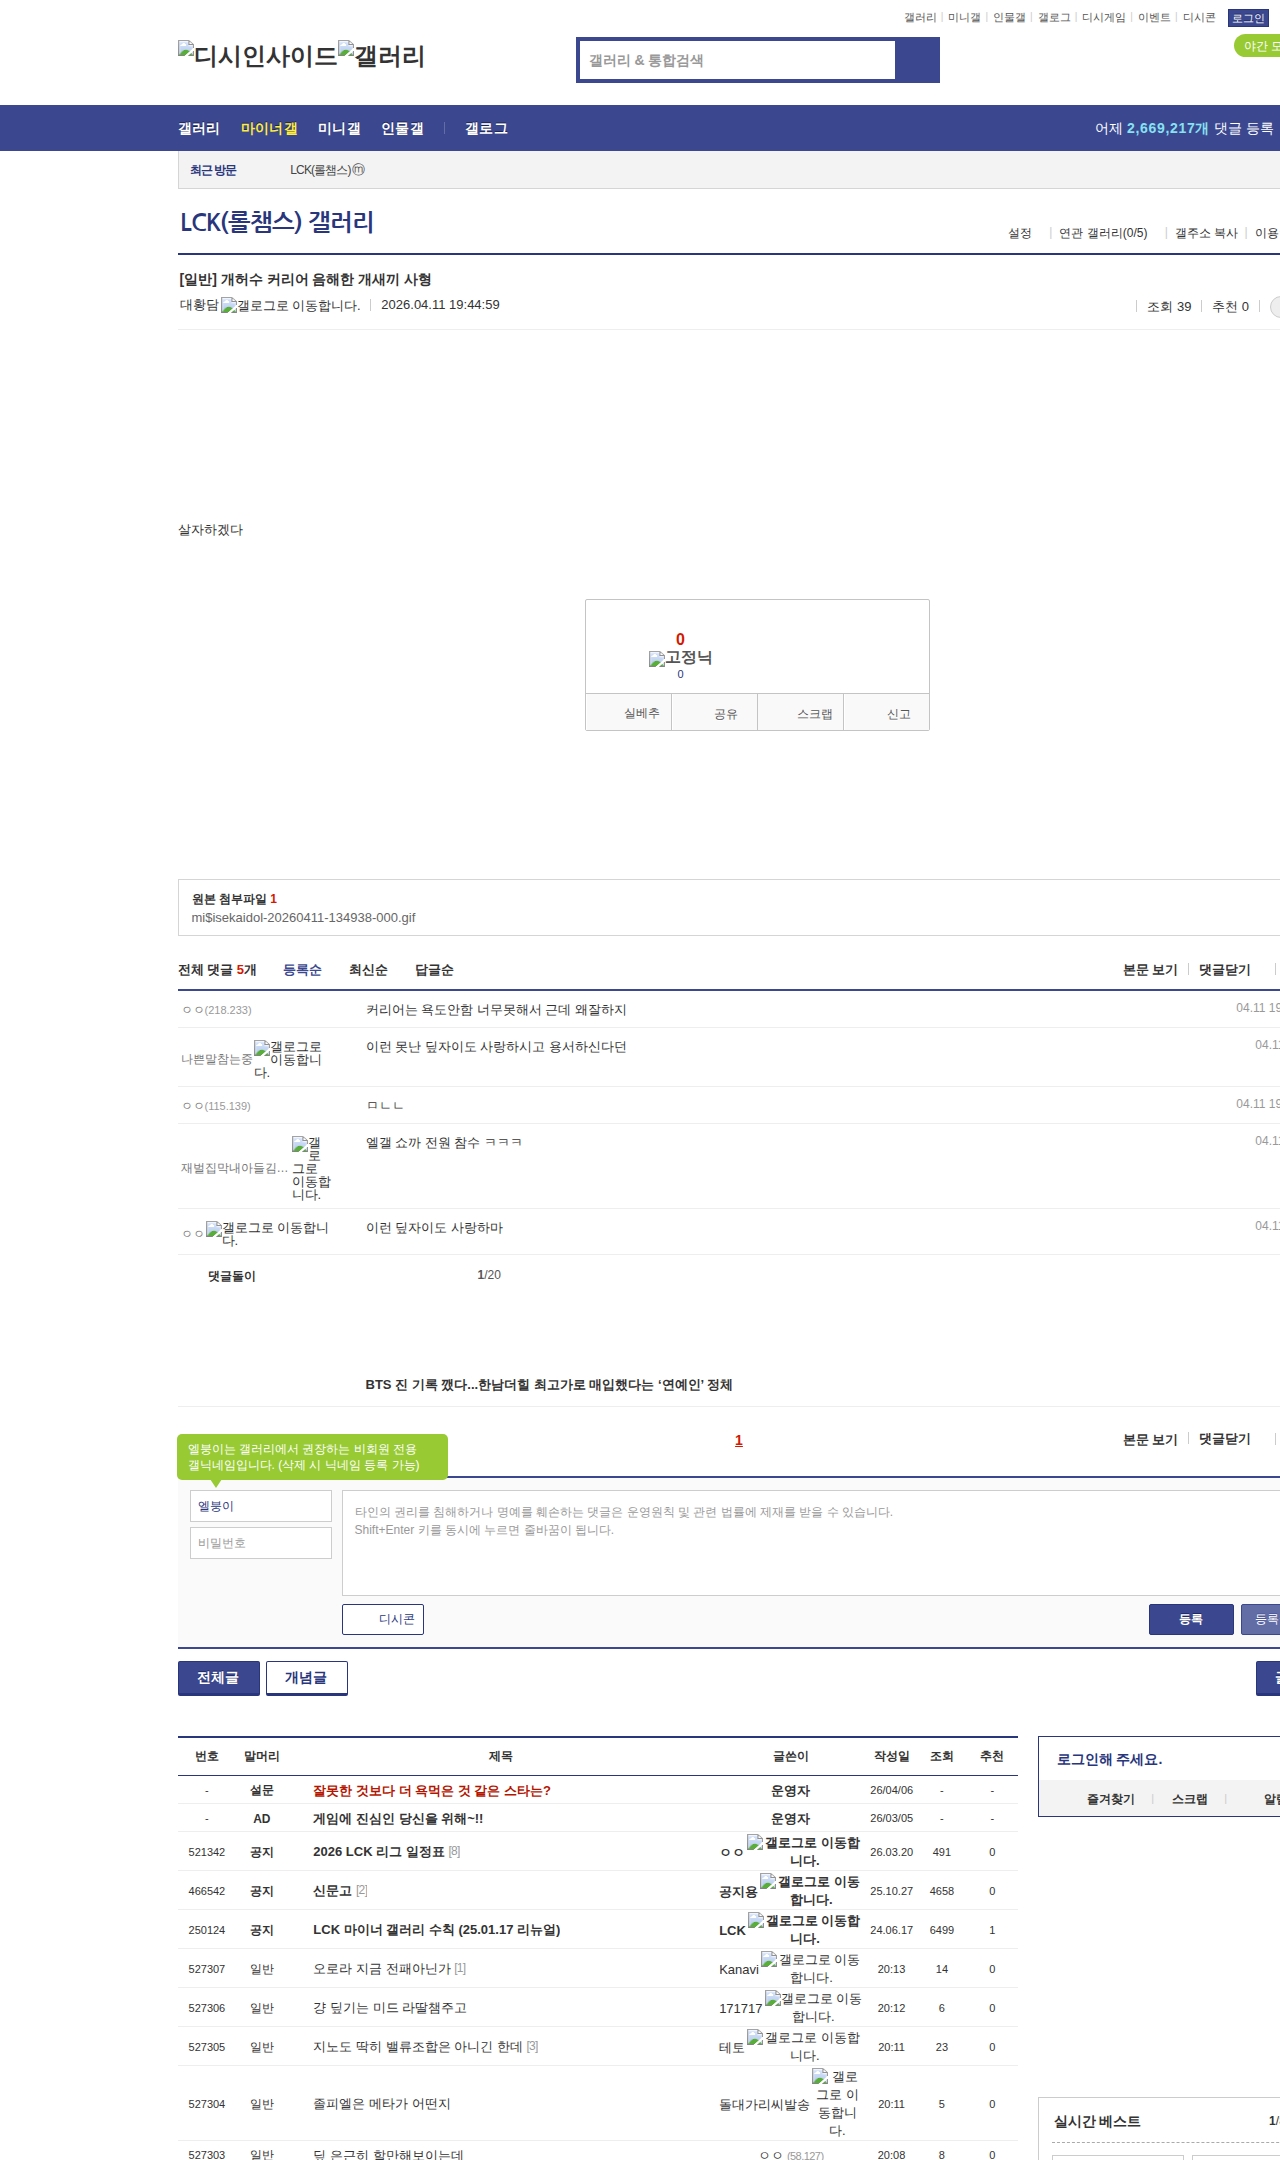Open 인물갤 in the main navigation bar
Image resolution: width=1280 pixels, height=2160 pixels.
(x=402, y=128)
